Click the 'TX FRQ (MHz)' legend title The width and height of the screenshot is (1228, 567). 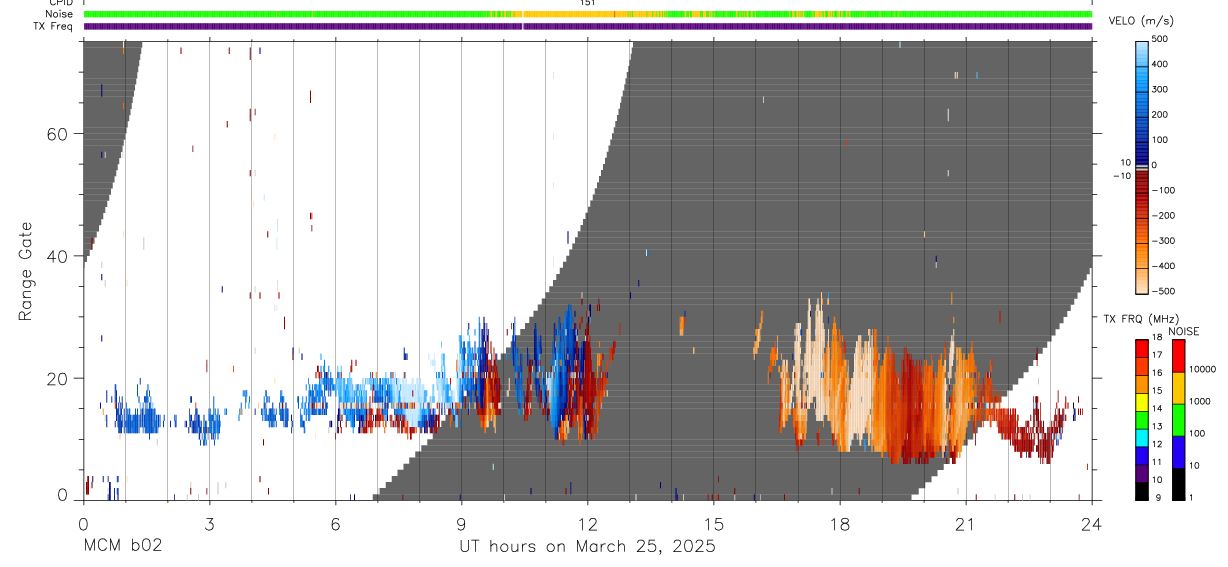(x=1141, y=318)
